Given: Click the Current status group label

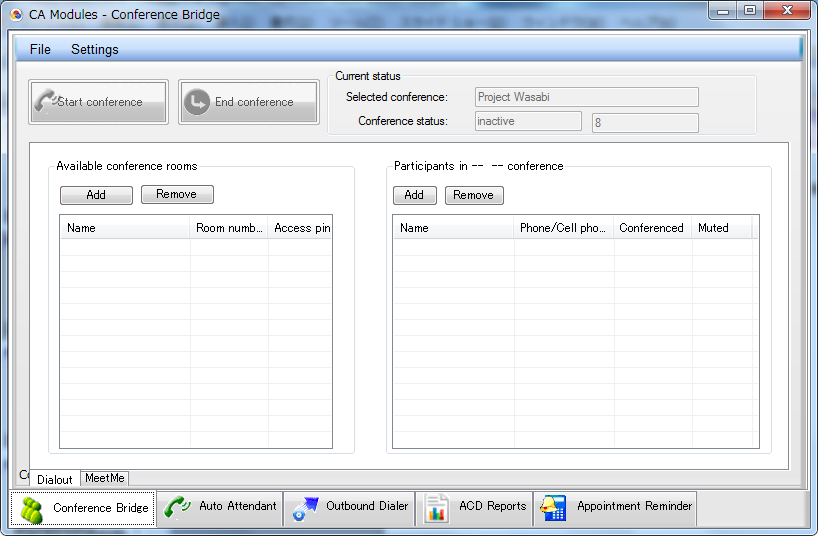Looking at the screenshot, I should pyautogui.click(x=368, y=76).
